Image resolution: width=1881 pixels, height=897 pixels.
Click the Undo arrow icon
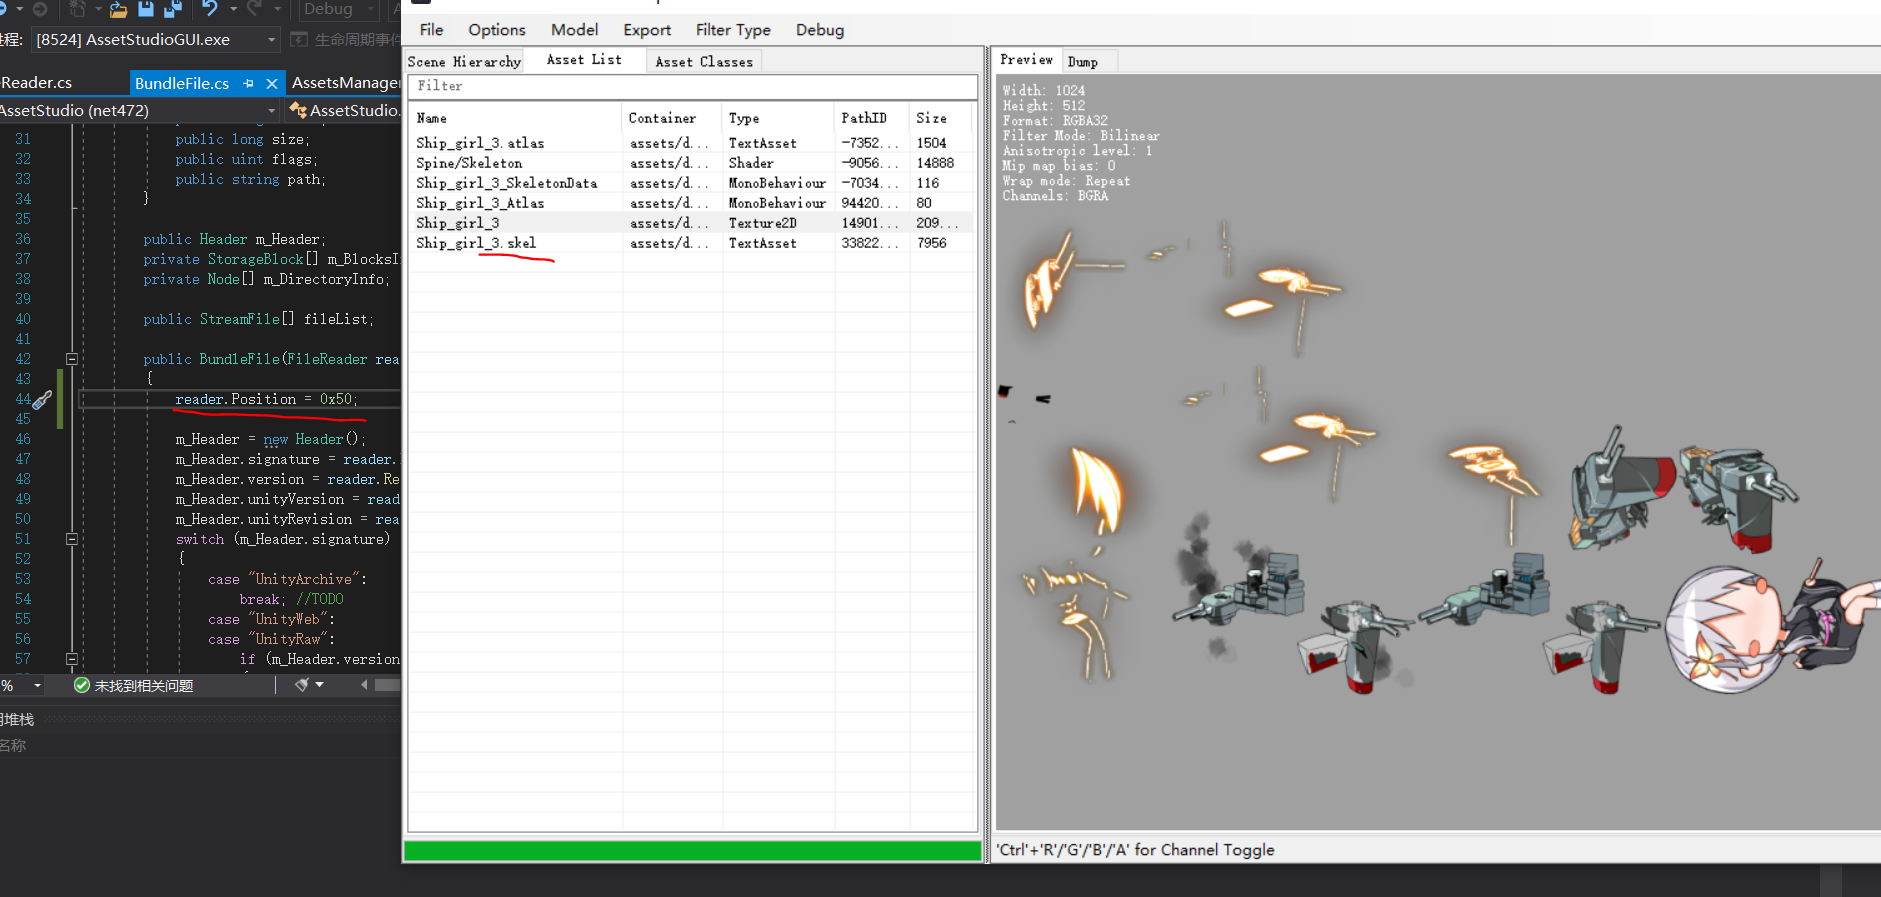click(x=209, y=9)
